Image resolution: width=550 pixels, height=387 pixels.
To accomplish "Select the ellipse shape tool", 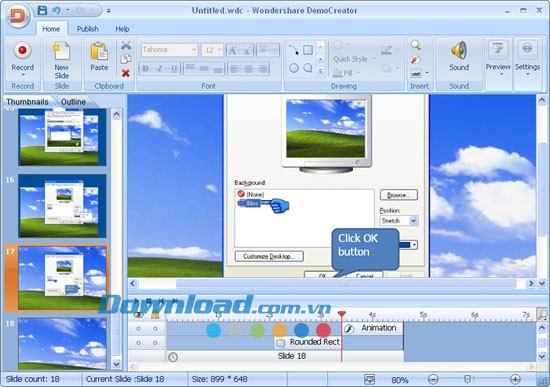I will [294, 68].
